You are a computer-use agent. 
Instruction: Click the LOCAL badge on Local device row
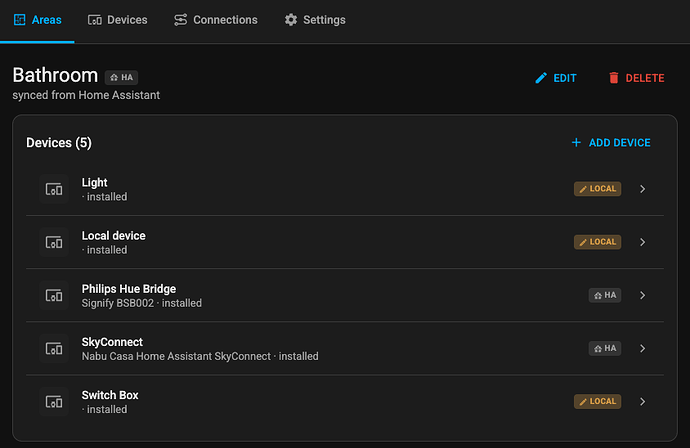pyautogui.click(x=598, y=242)
